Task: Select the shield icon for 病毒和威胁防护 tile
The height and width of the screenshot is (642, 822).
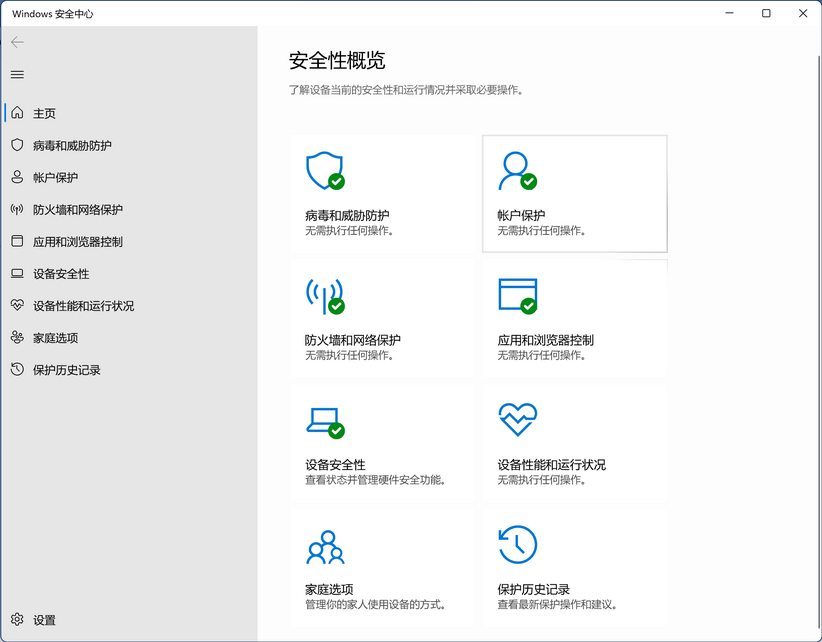Action: pos(326,170)
